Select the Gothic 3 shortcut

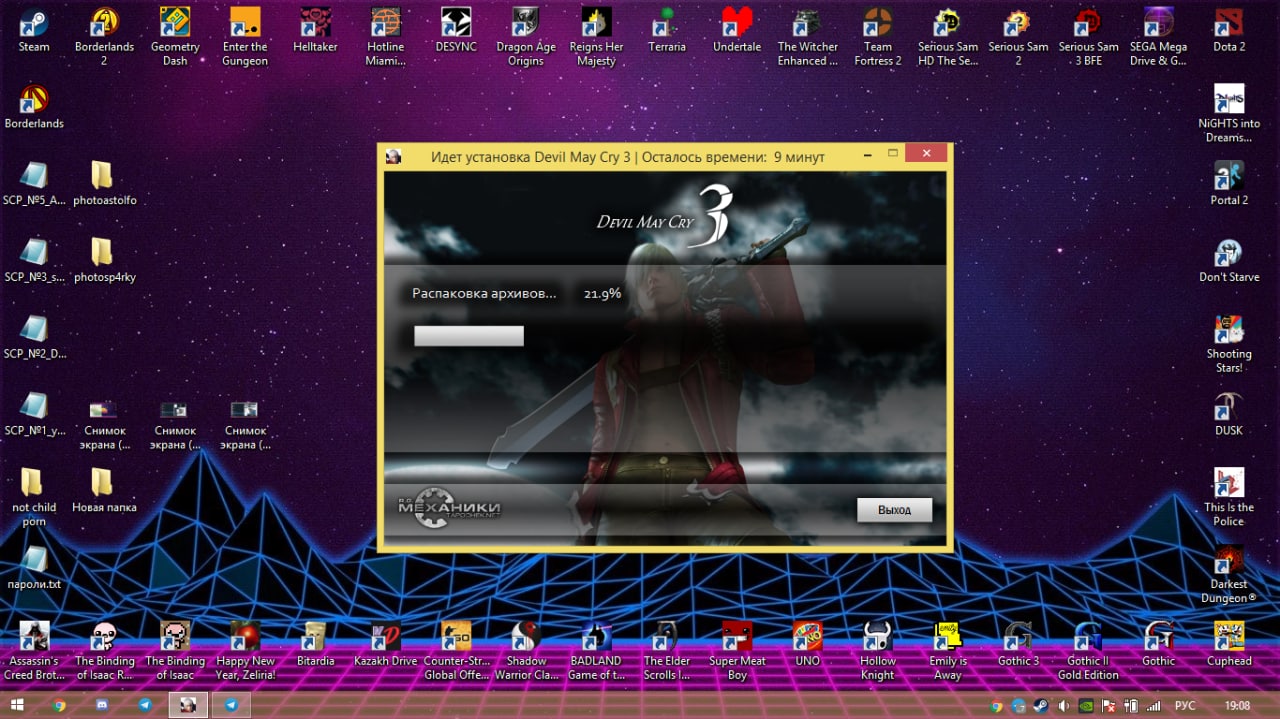[1018, 645]
